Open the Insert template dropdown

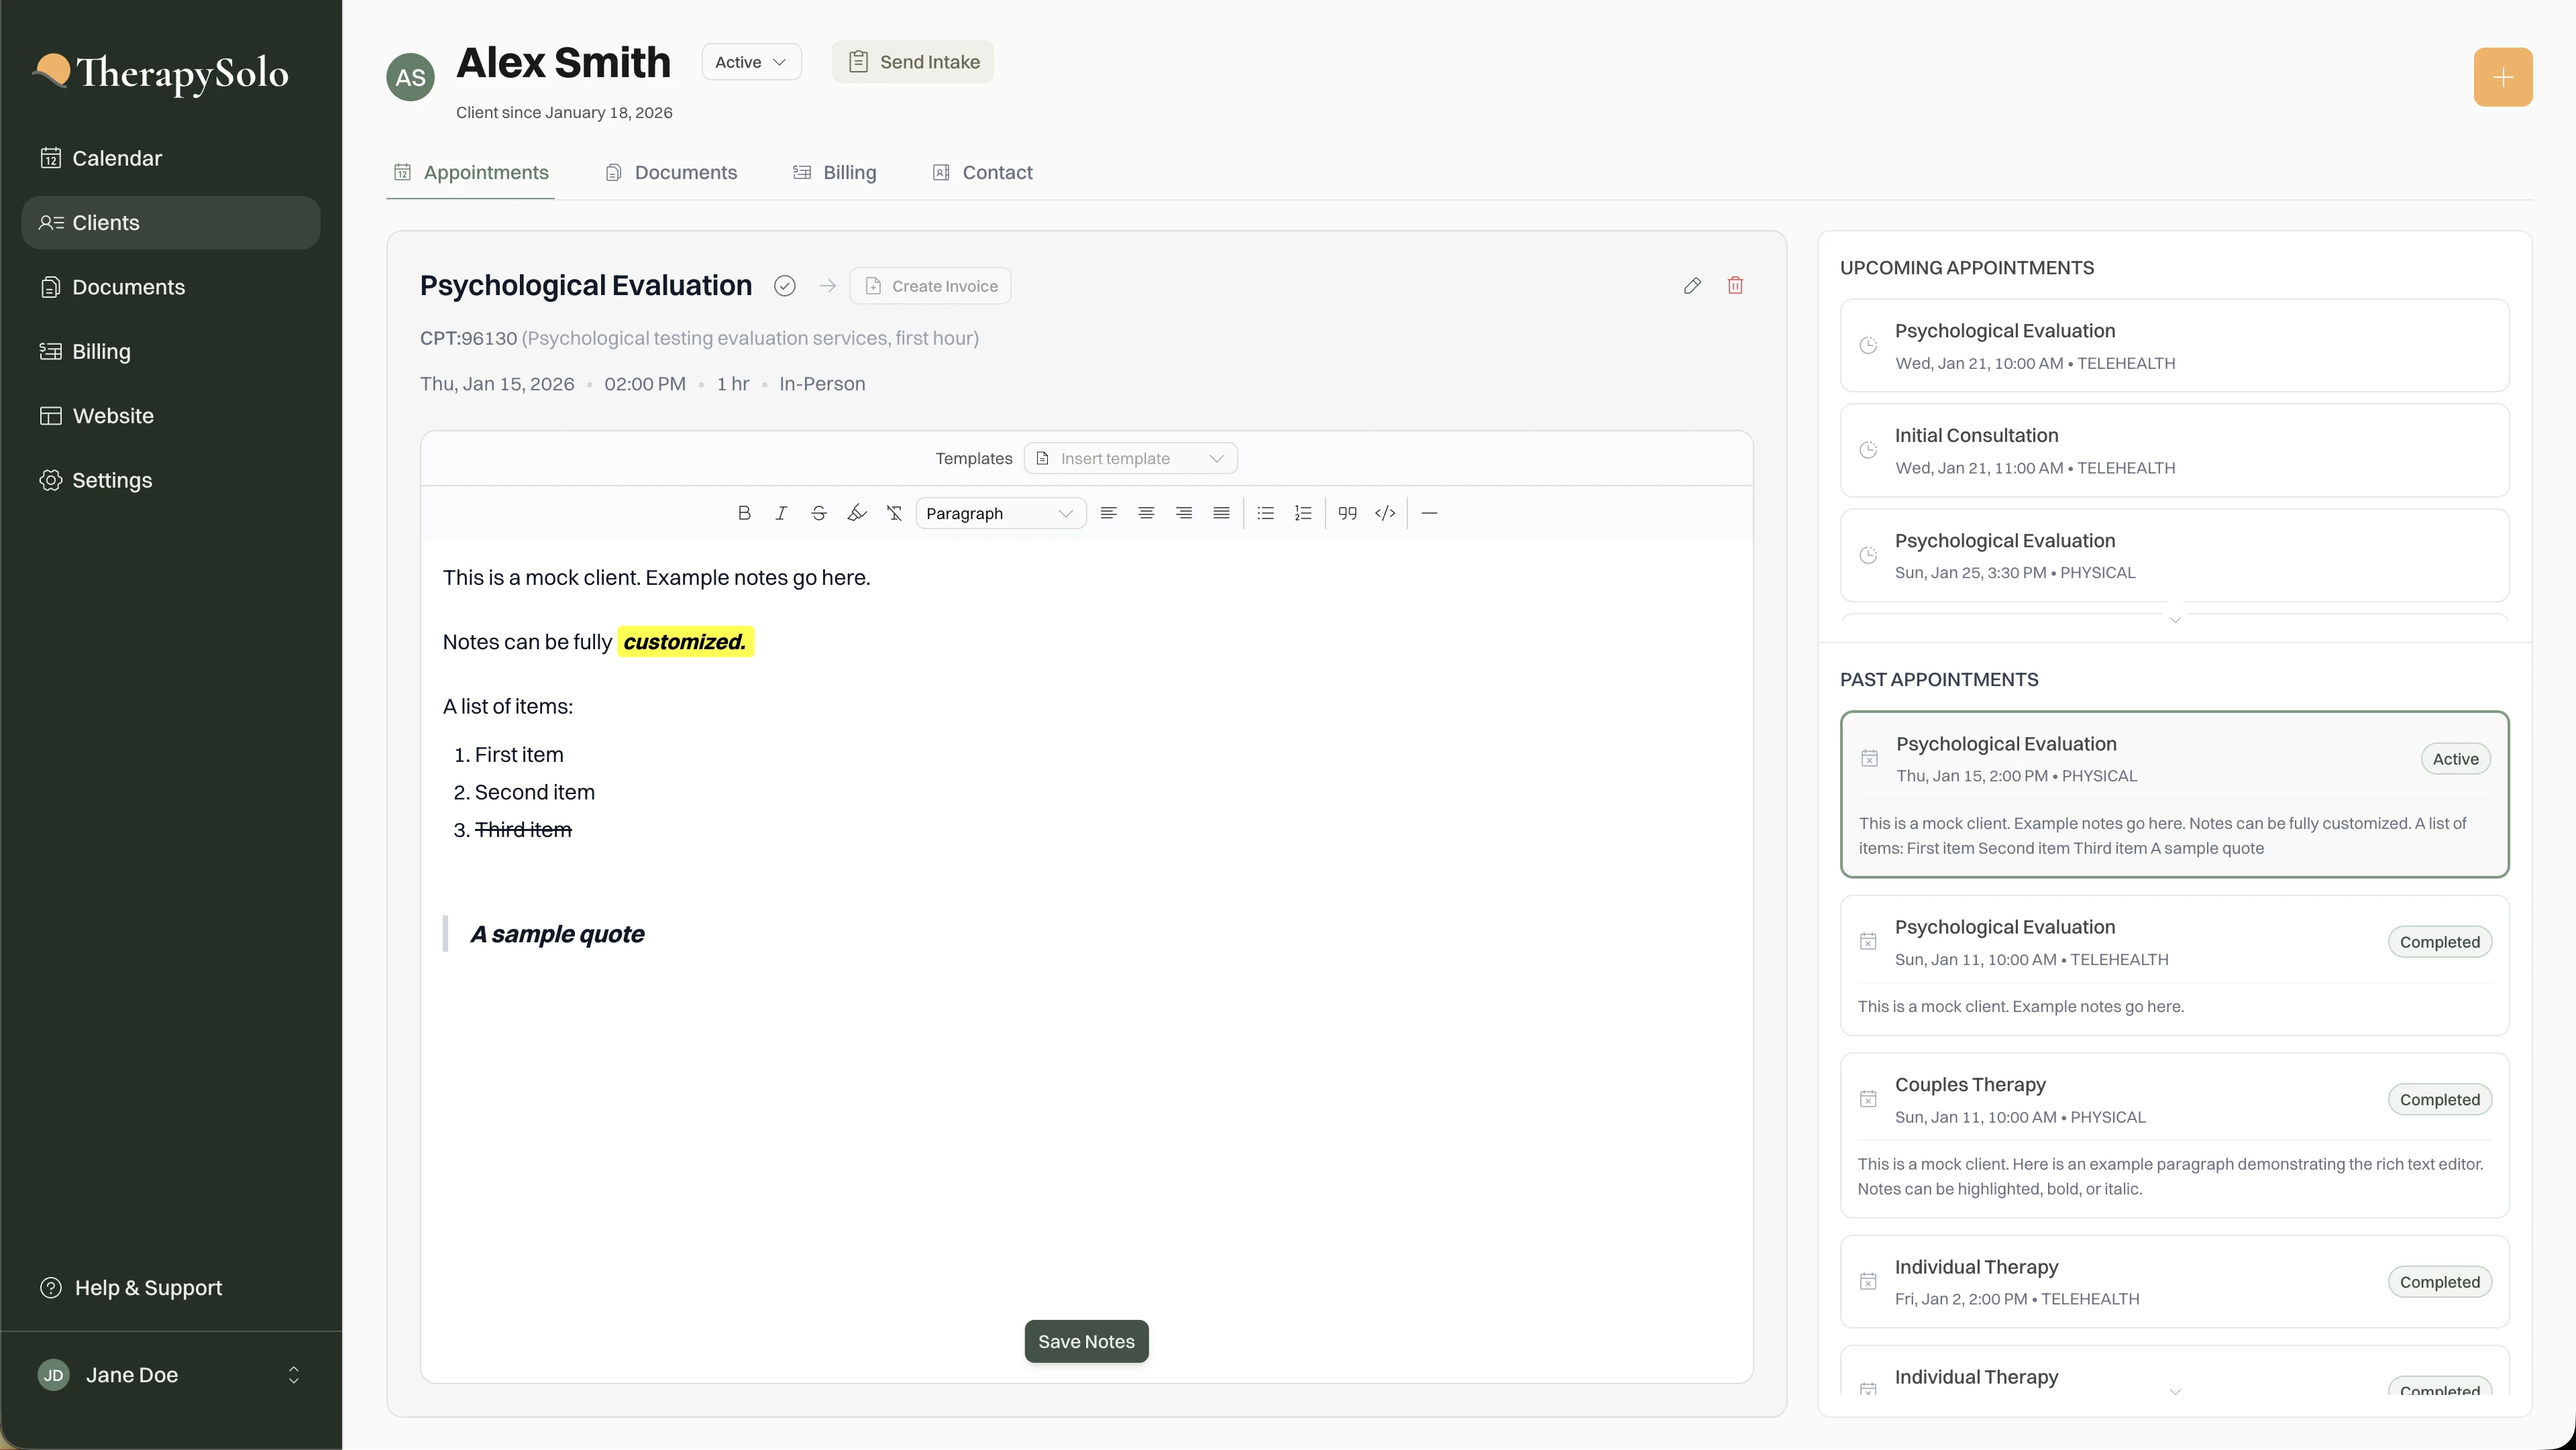pyautogui.click(x=1130, y=458)
